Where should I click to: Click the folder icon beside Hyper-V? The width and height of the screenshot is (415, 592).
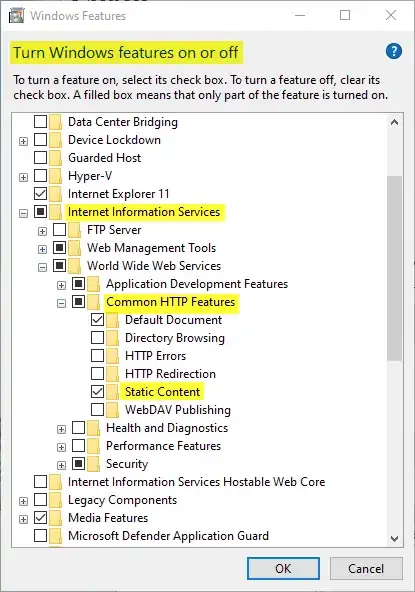pos(56,176)
